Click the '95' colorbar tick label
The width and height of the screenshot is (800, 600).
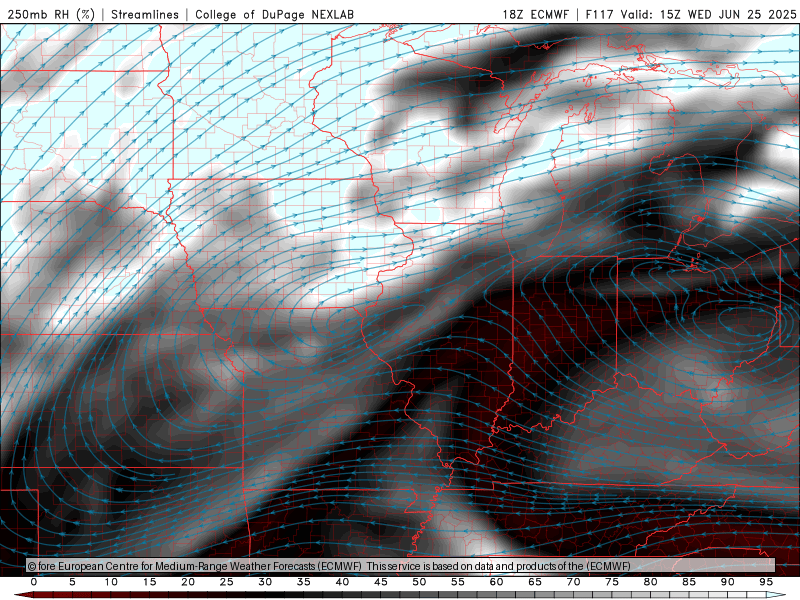point(766,582)
